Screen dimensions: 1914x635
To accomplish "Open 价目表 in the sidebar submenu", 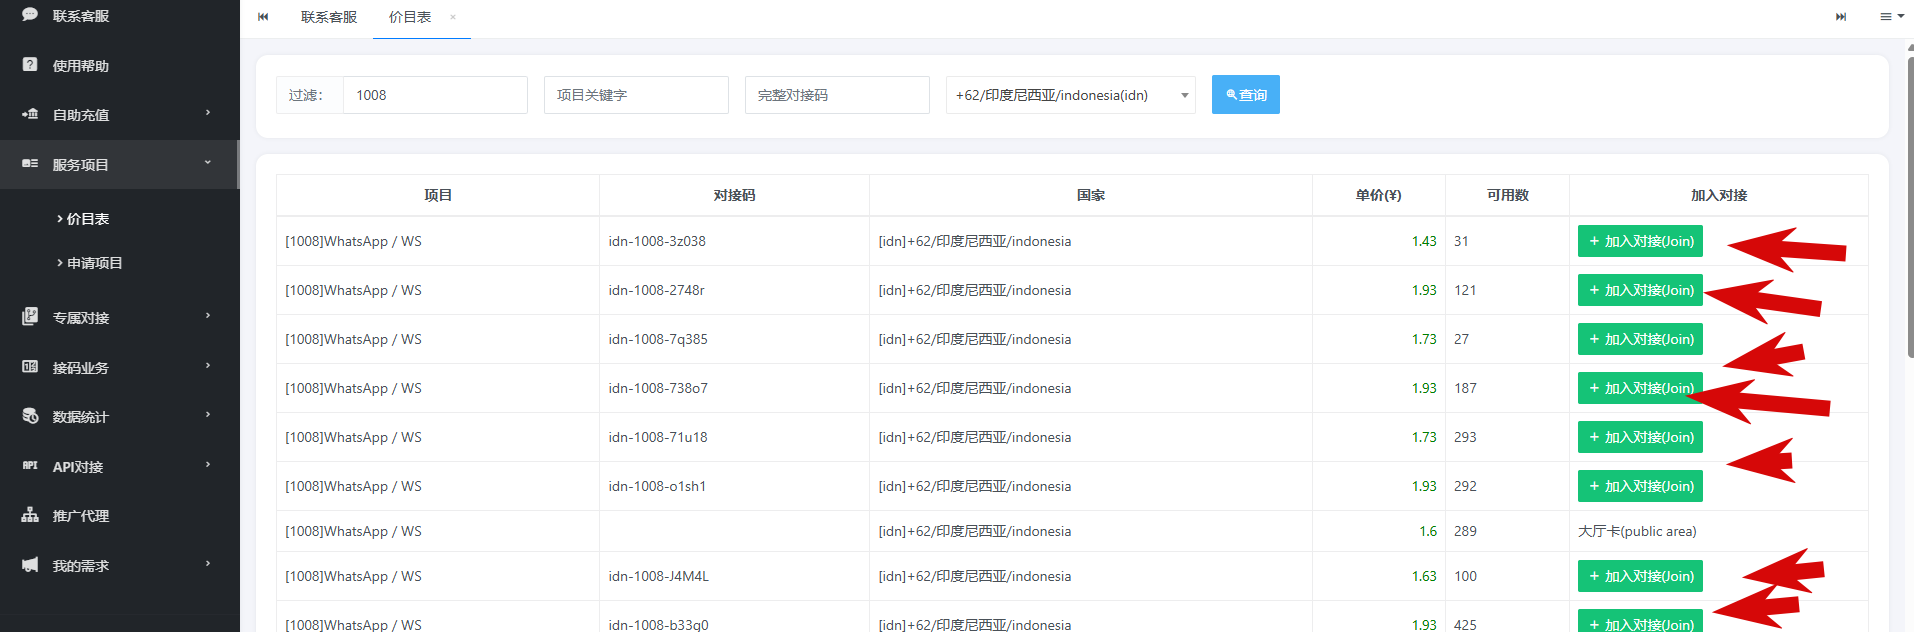I will [x=88, y=219].
